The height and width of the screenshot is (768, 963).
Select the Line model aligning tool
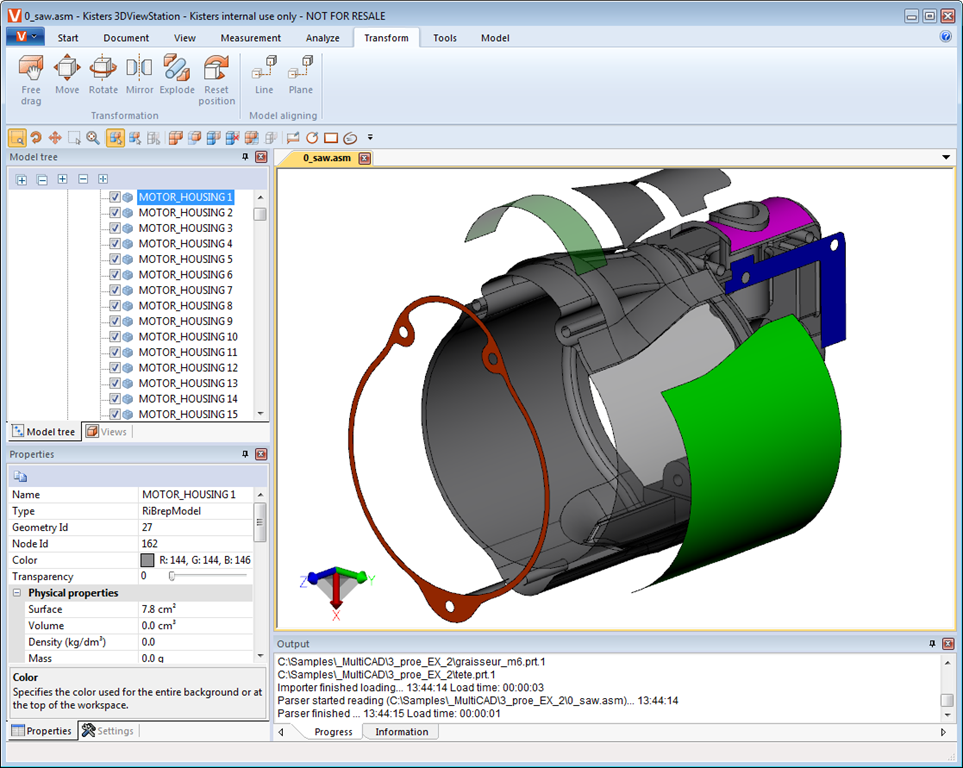pos(264,76)
